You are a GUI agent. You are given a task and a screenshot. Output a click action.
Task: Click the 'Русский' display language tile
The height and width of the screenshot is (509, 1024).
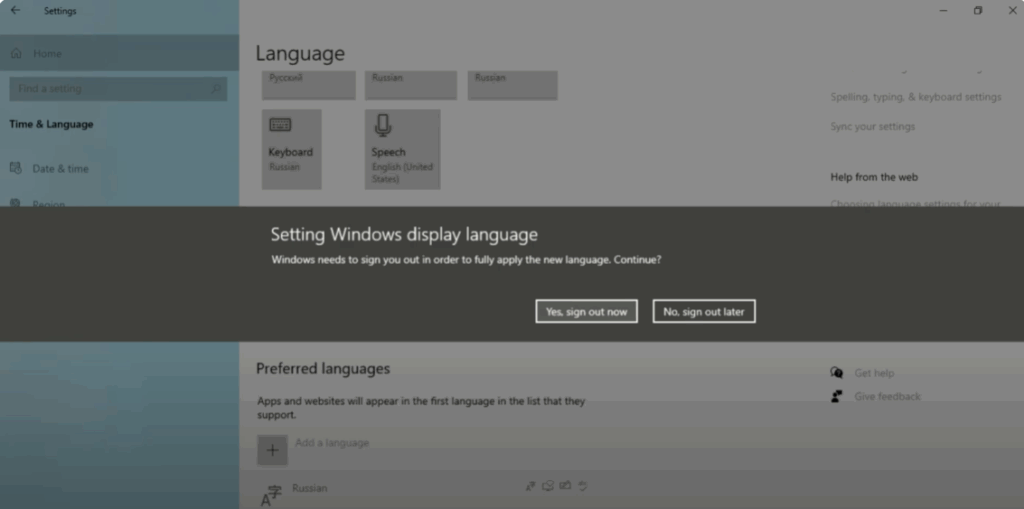[x=309, y=85]
